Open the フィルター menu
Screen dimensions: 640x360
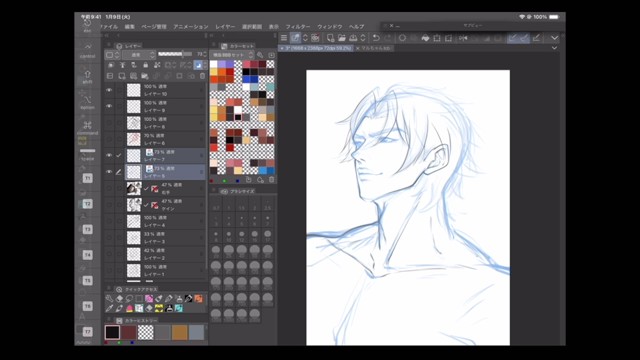(x=298, y=27)
